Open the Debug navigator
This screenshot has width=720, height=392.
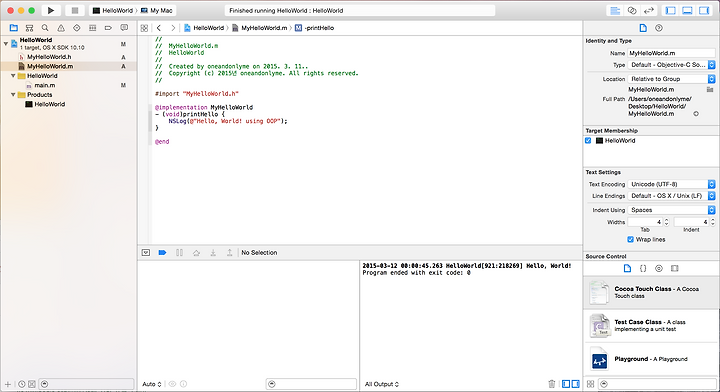coord(92,28)
